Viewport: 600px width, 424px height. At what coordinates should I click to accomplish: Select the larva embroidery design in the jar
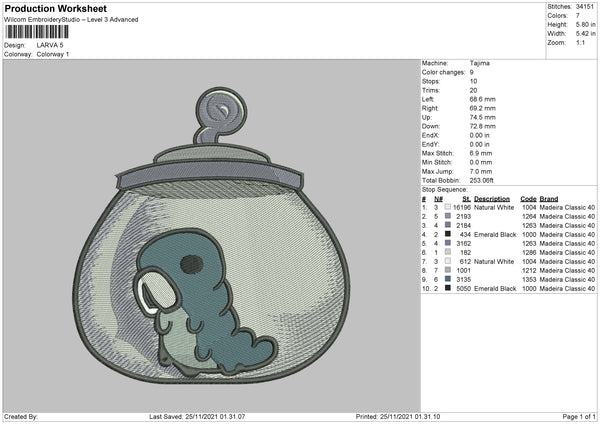coord(203,293)
